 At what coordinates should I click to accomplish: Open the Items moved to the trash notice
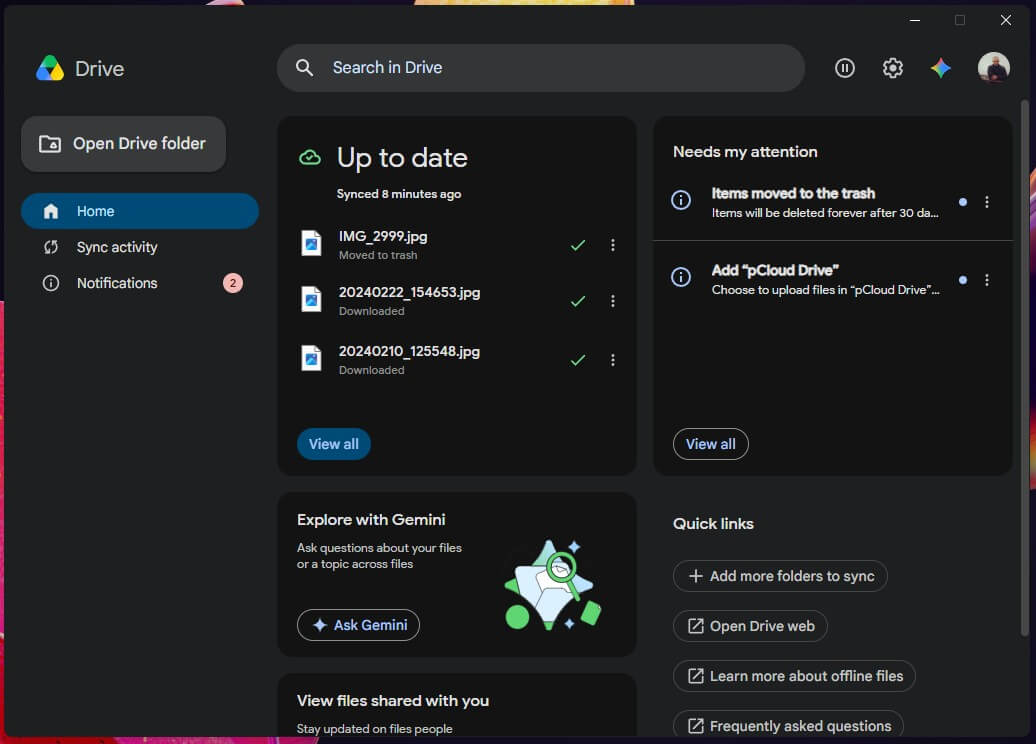click(825, 202)
